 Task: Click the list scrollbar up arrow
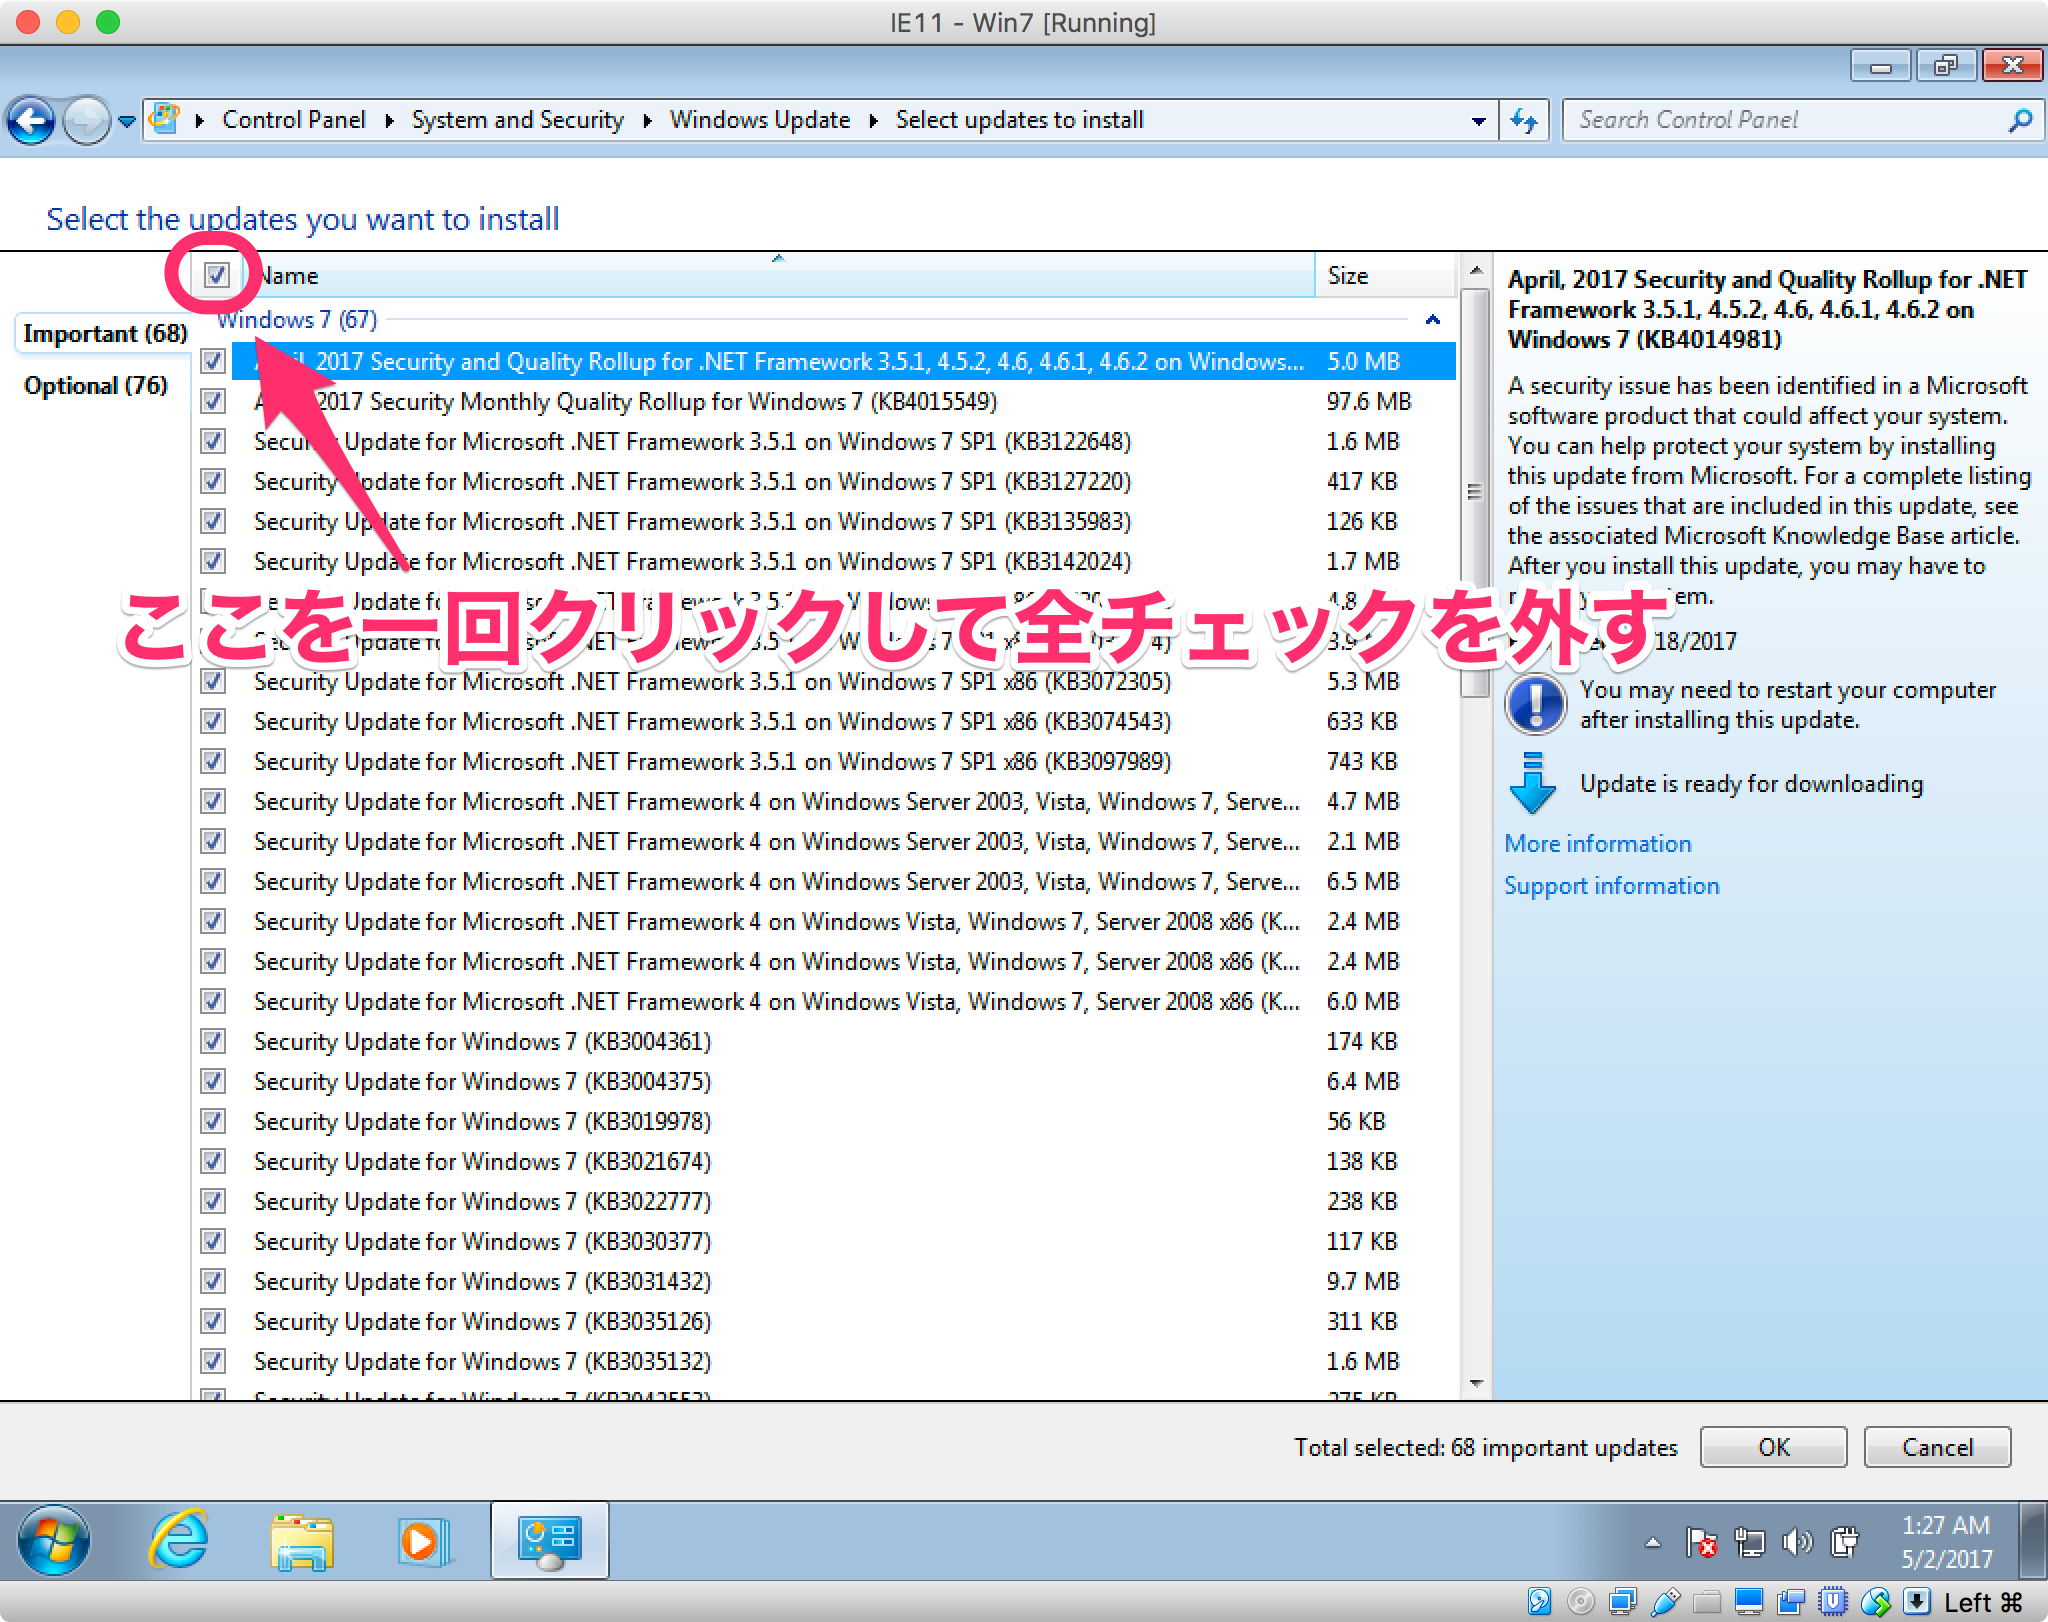[x=1475, y=270]
